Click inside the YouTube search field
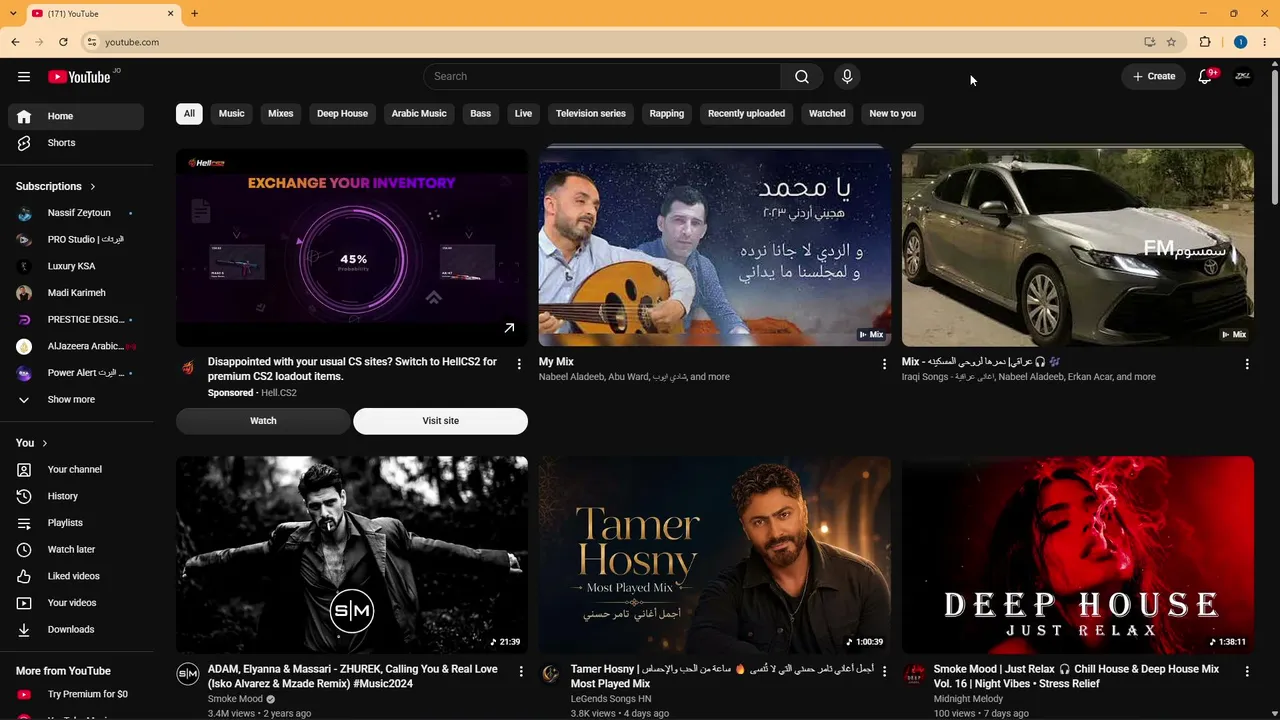Viewport: 1280px width, 720px height. pyautogui.click(x=603, y=77)
